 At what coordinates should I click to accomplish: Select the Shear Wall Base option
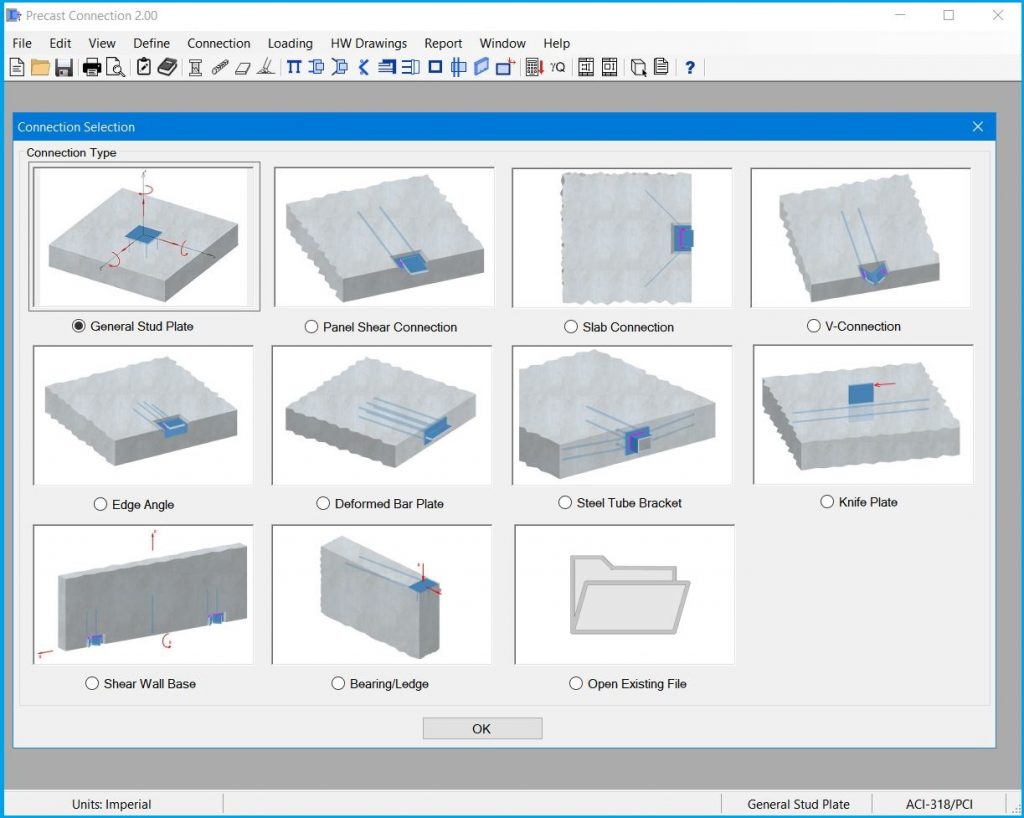pos(92,683)
